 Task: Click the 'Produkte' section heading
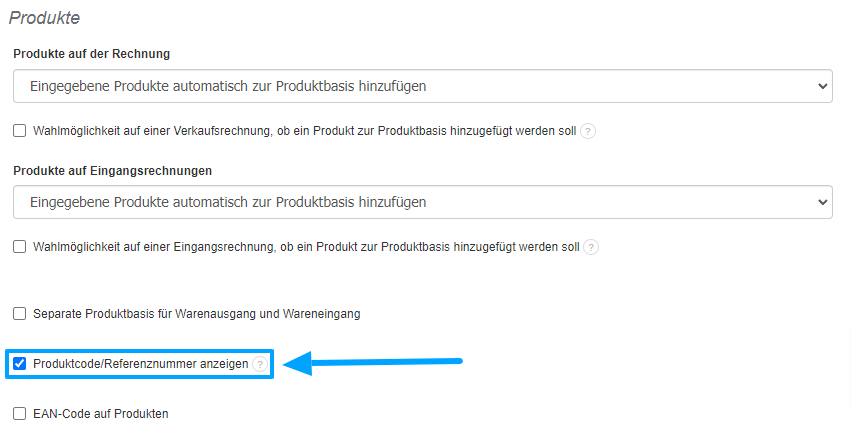coord(44,18)
